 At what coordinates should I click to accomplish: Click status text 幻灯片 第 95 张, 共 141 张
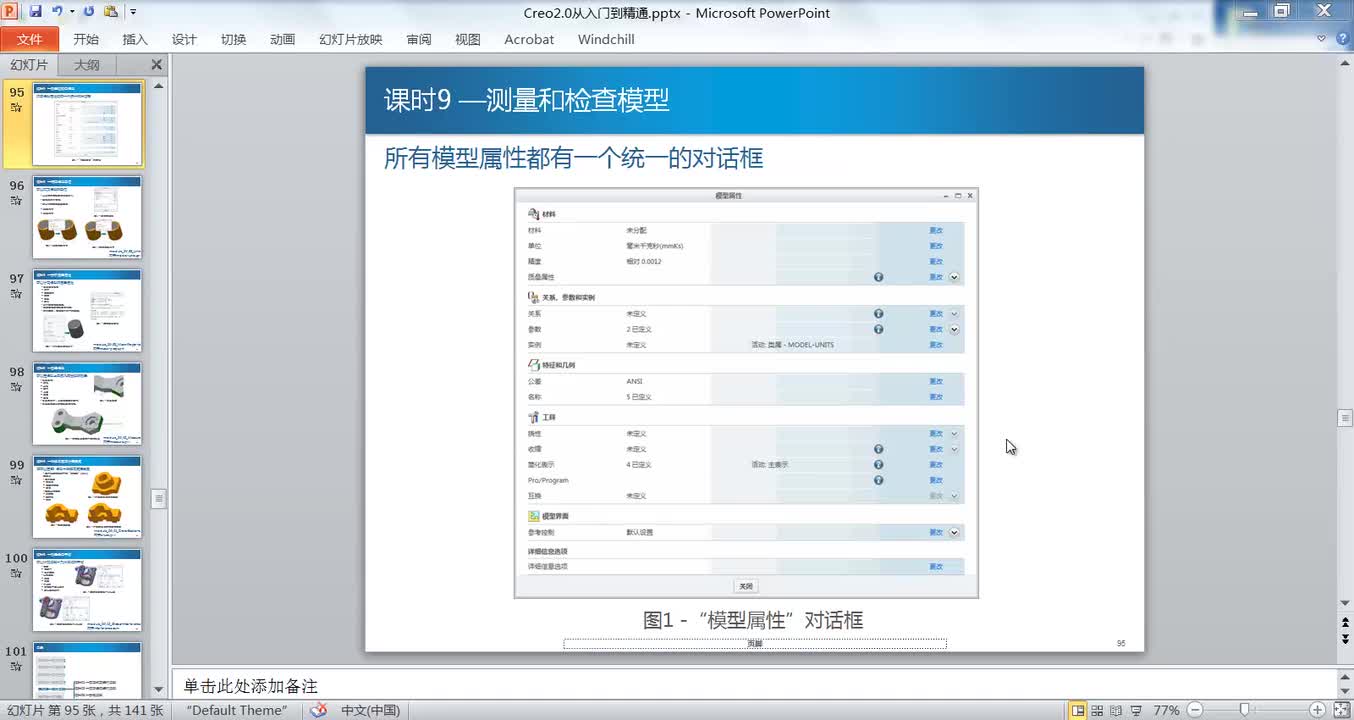pyautogui.click(x=85, y=710)
